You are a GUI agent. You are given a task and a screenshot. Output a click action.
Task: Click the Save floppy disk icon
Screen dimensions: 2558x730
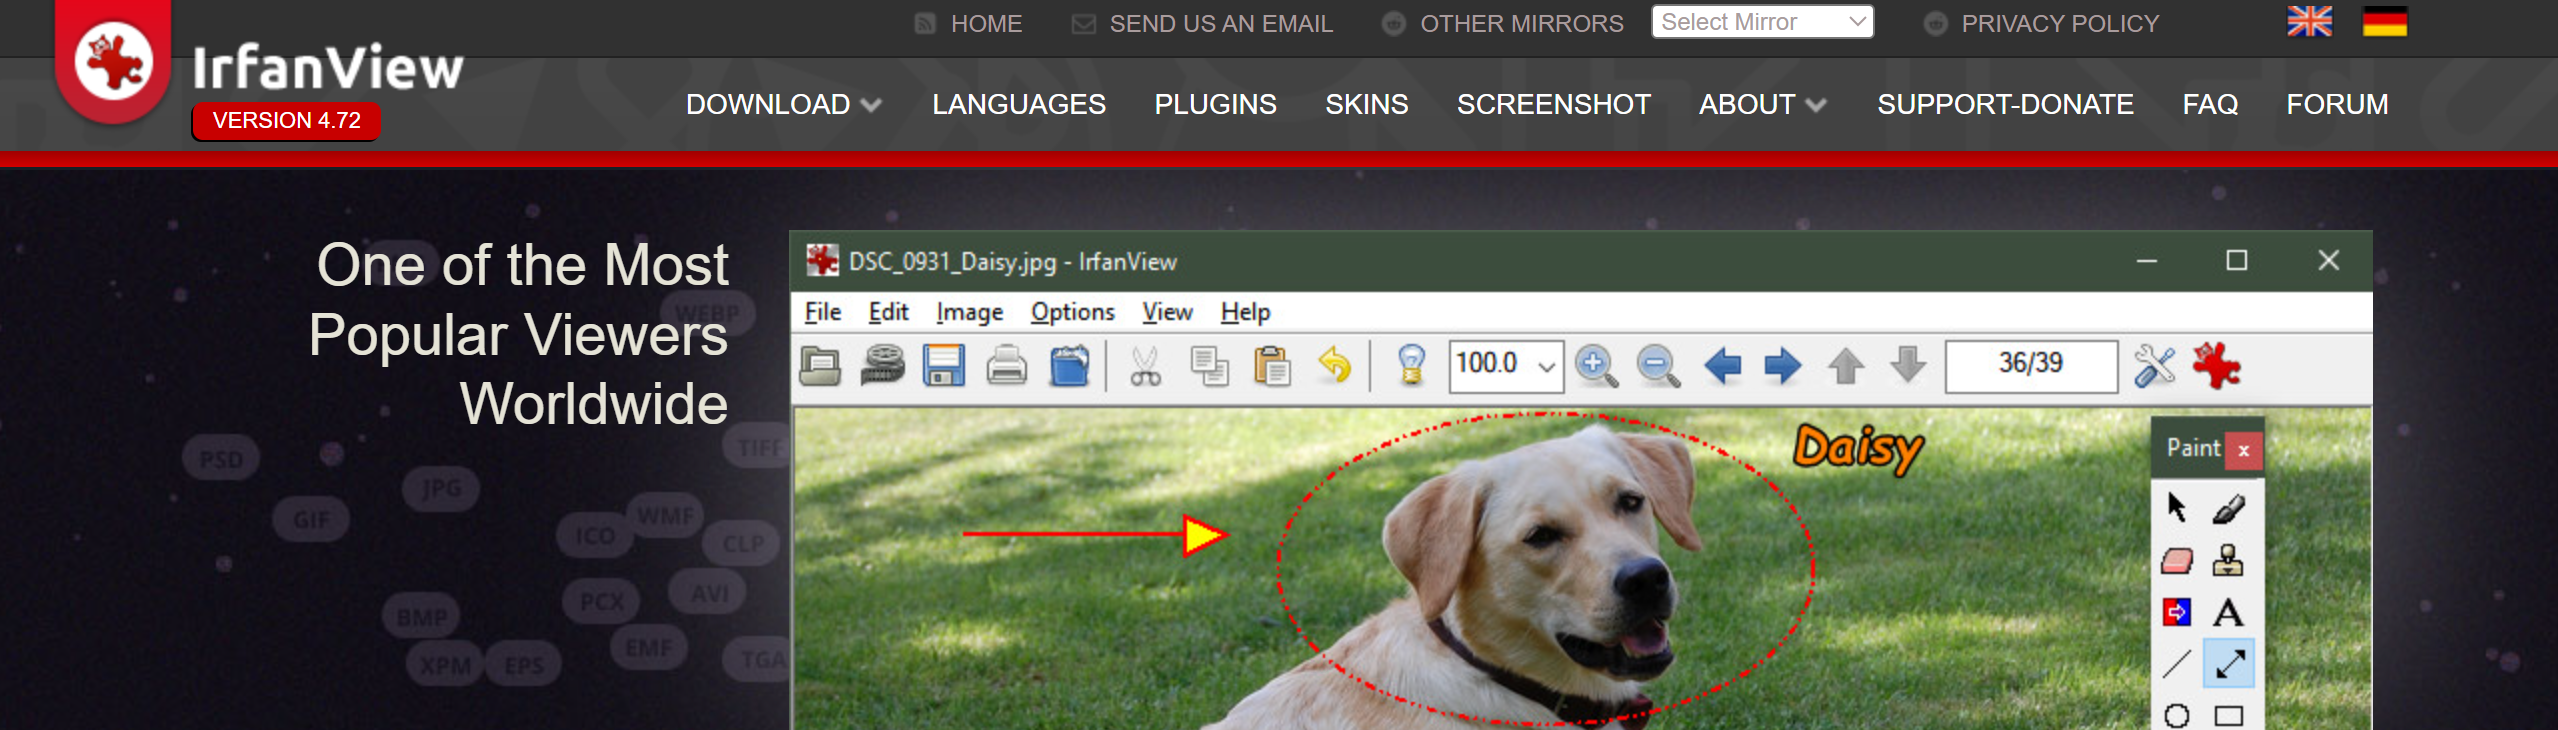944,366
